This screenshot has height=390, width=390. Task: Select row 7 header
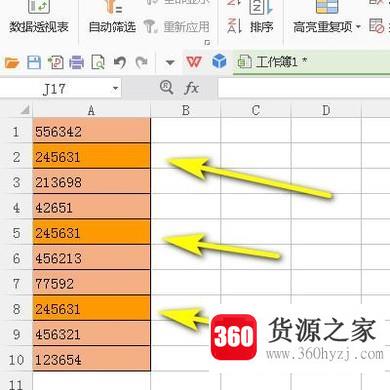click(x=16, y=283)
